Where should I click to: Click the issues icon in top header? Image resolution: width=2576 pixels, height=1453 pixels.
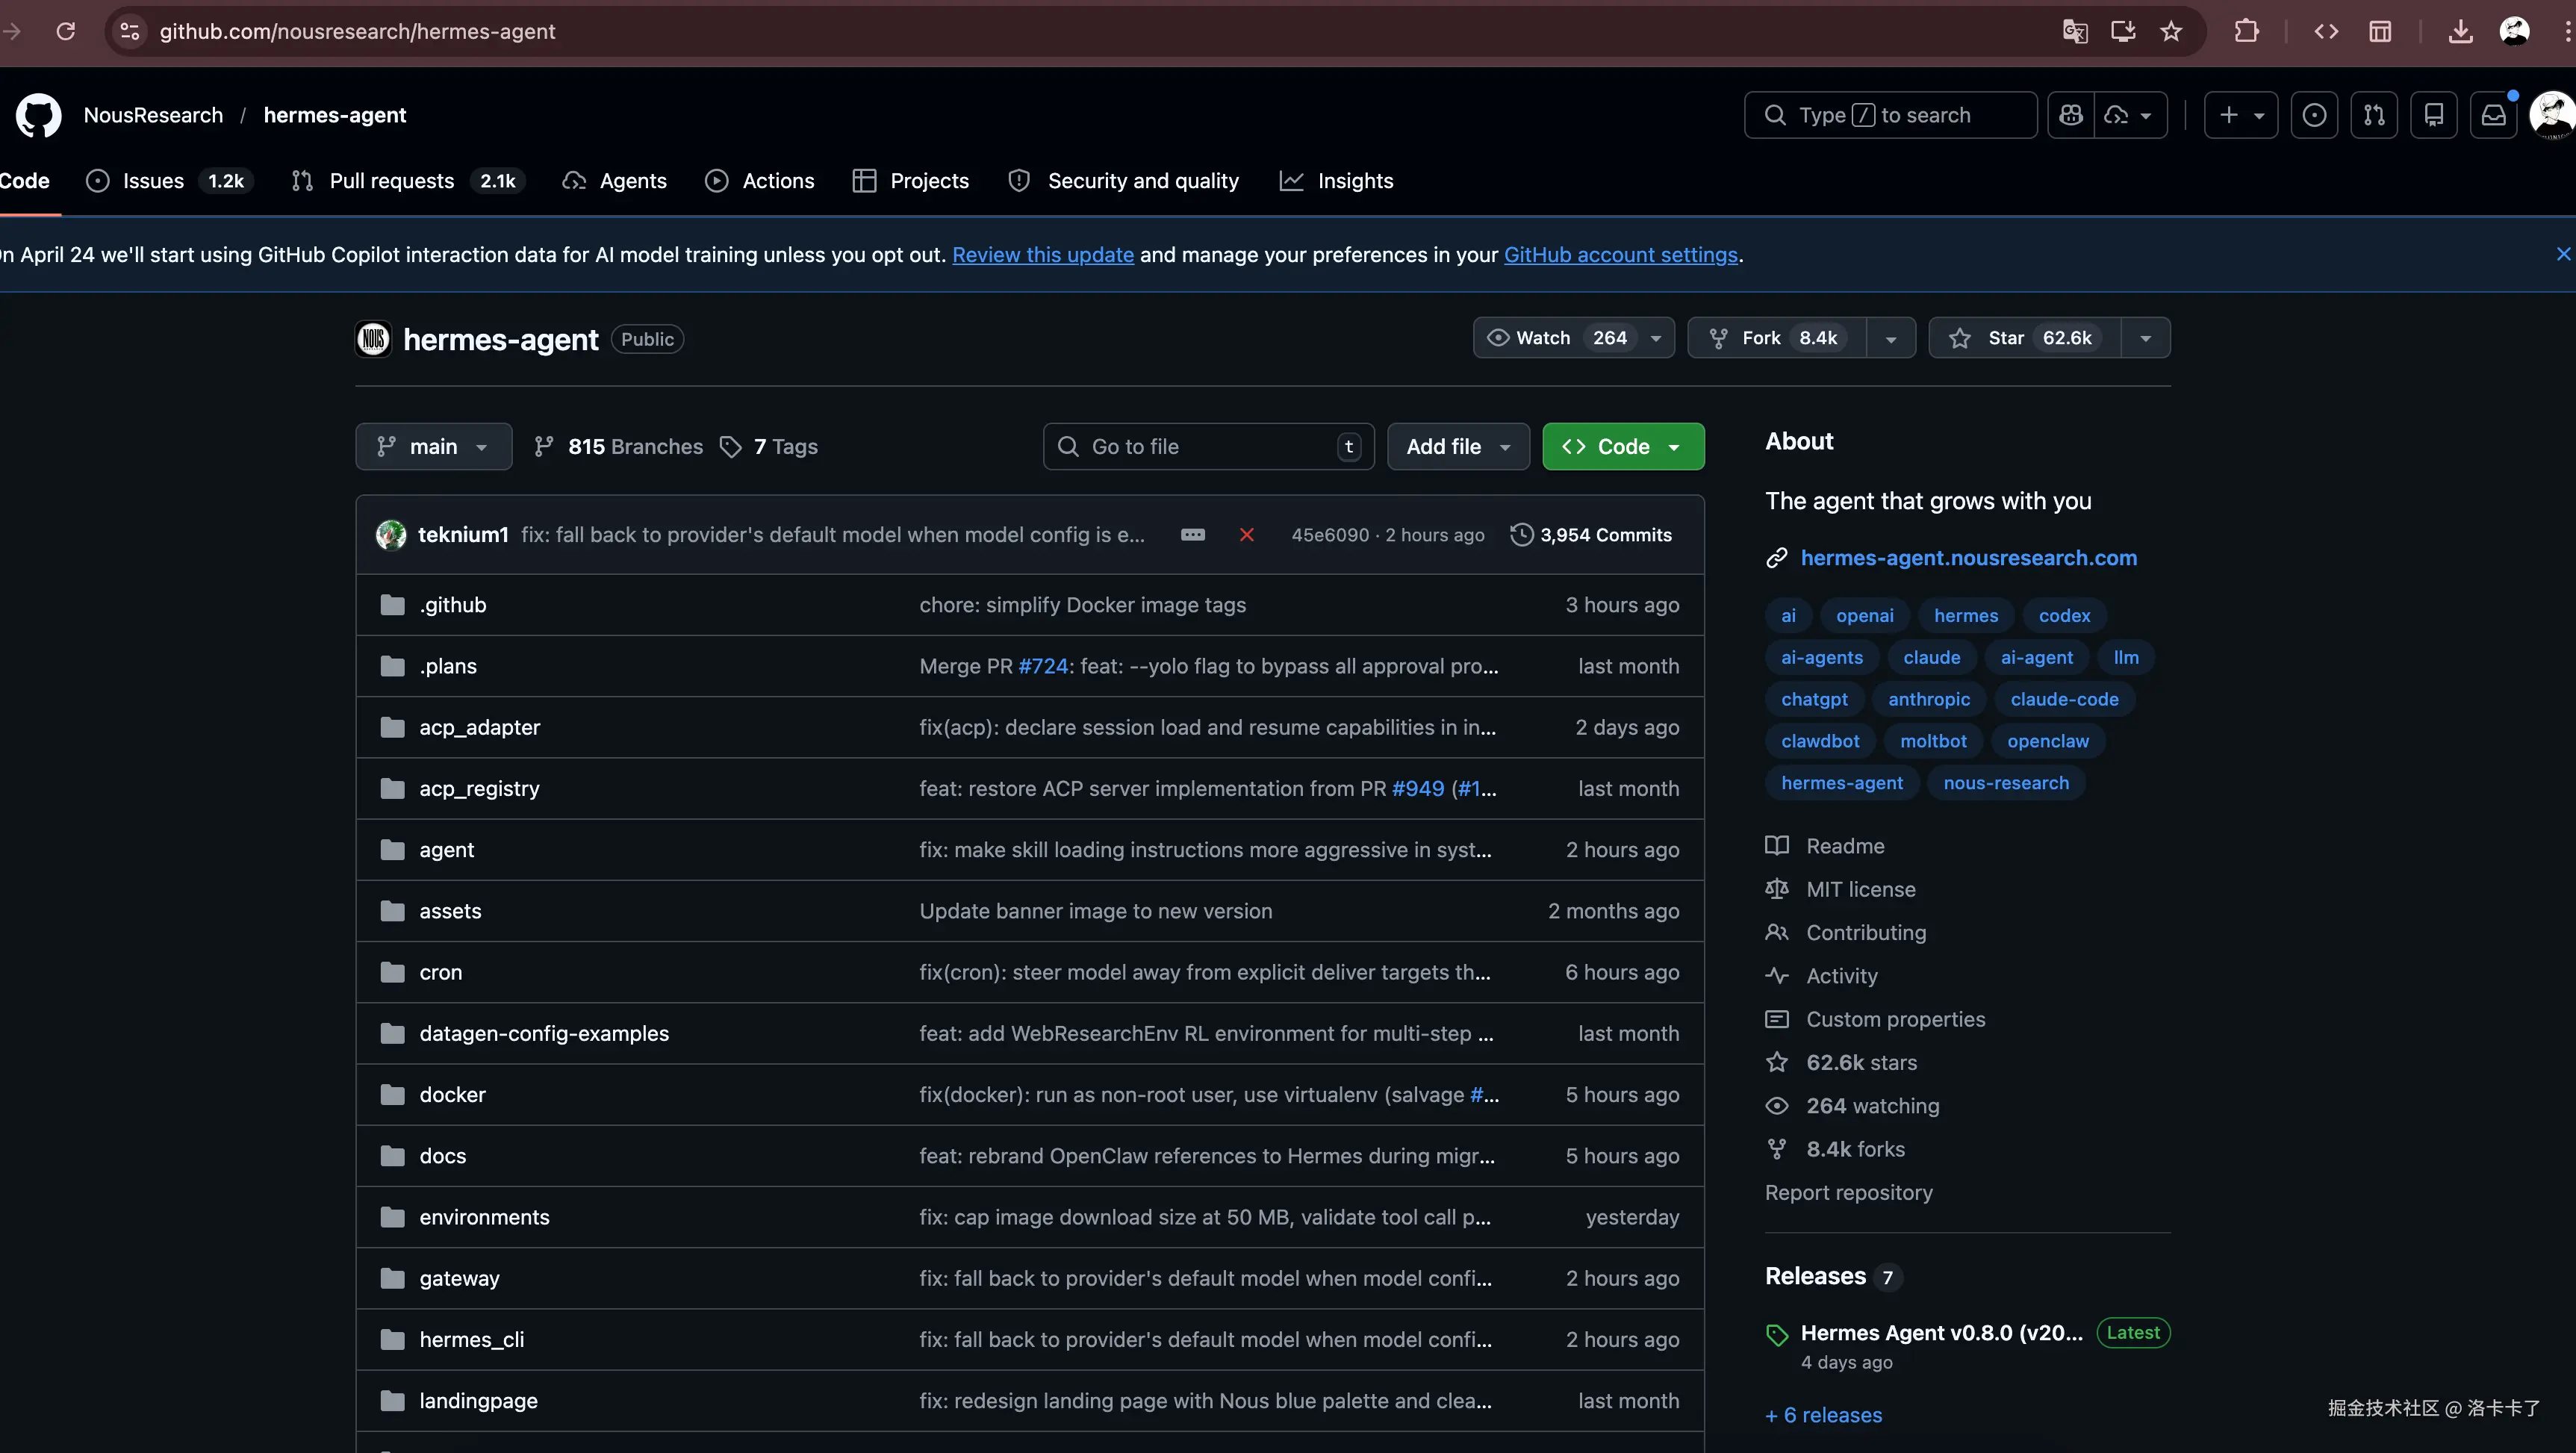point(2314,115)
